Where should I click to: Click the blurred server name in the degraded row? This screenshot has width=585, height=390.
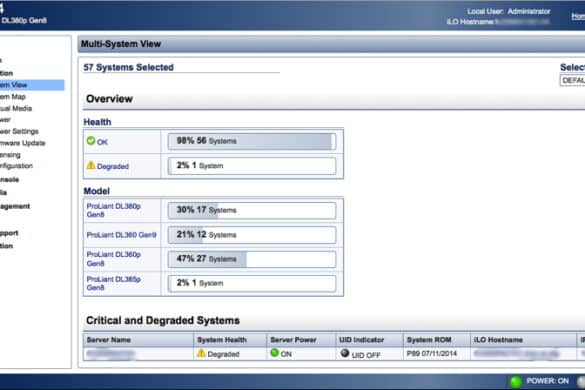[x=111, y=354]
